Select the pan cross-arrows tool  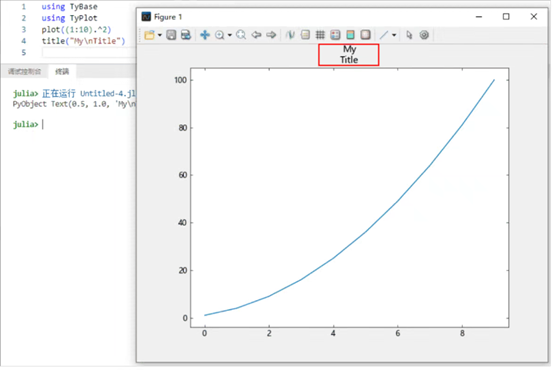pyautogui.click(x=205, y=35)
